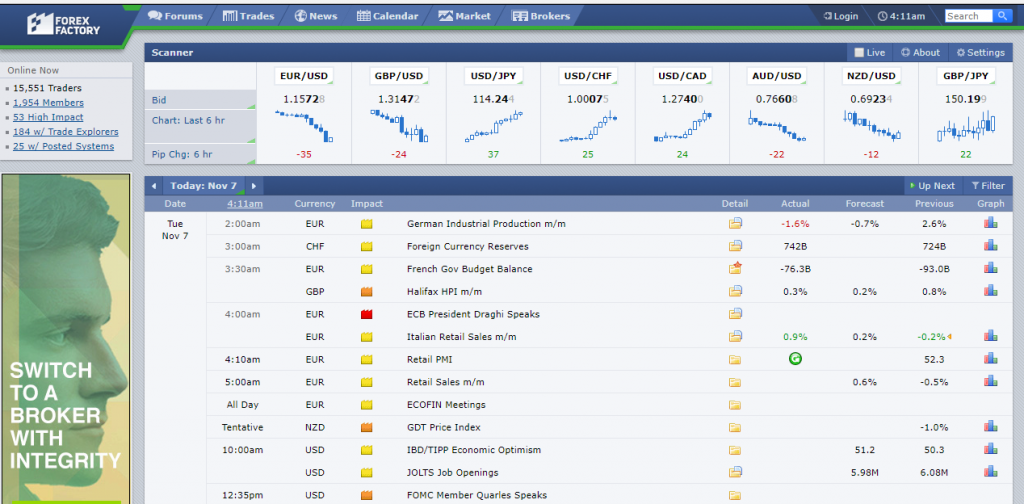Go to next day using right arrow
Viewport: 1024px width, 504px height.
click(x=254, y=186)
